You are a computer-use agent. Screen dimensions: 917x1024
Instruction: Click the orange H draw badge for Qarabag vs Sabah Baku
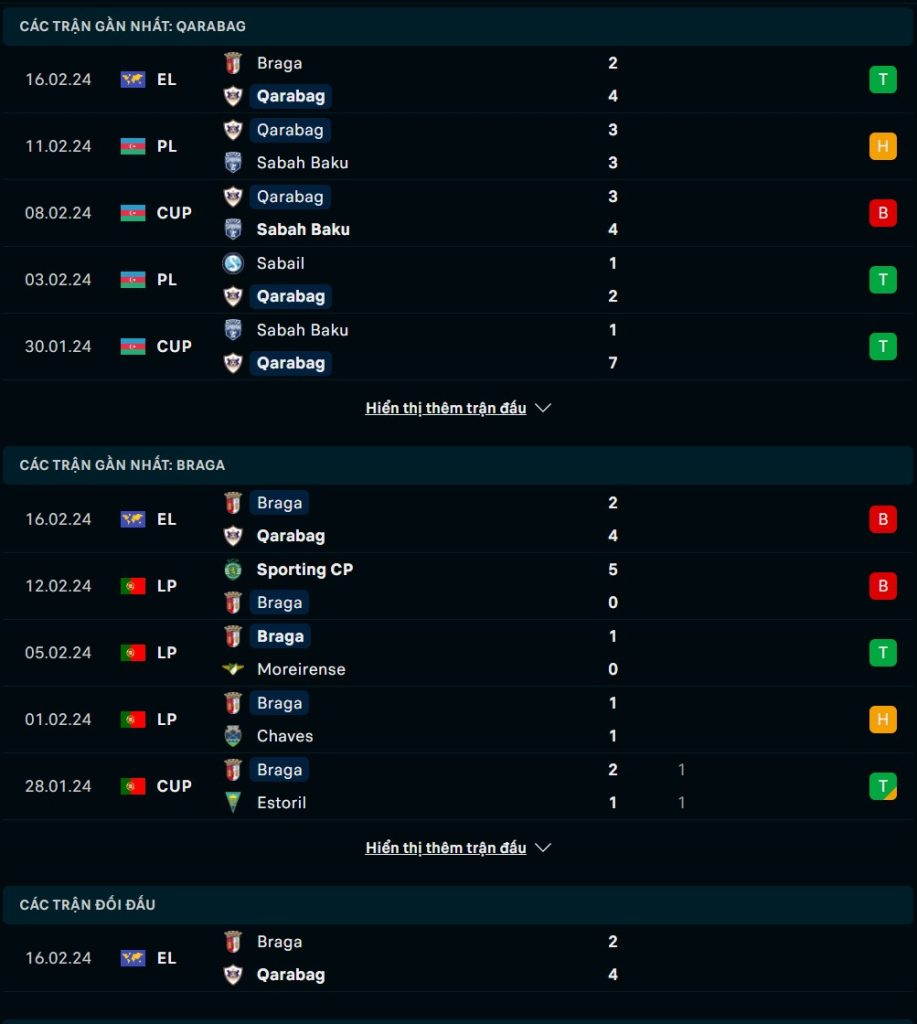coord(882,146)
